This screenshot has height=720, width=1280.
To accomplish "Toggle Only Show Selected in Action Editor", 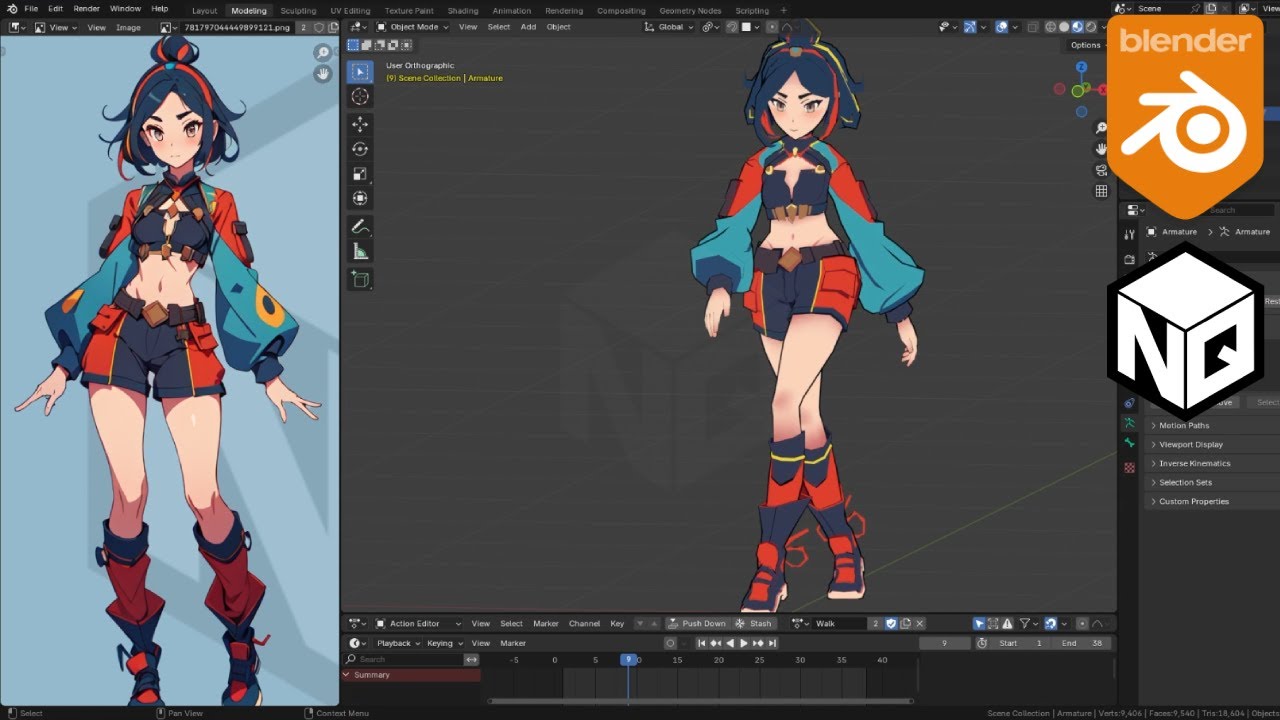I will tap(979, 623).
